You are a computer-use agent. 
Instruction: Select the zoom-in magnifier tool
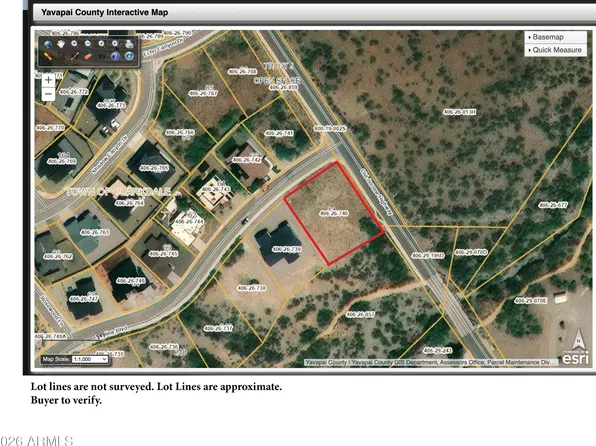click(74, 44)
